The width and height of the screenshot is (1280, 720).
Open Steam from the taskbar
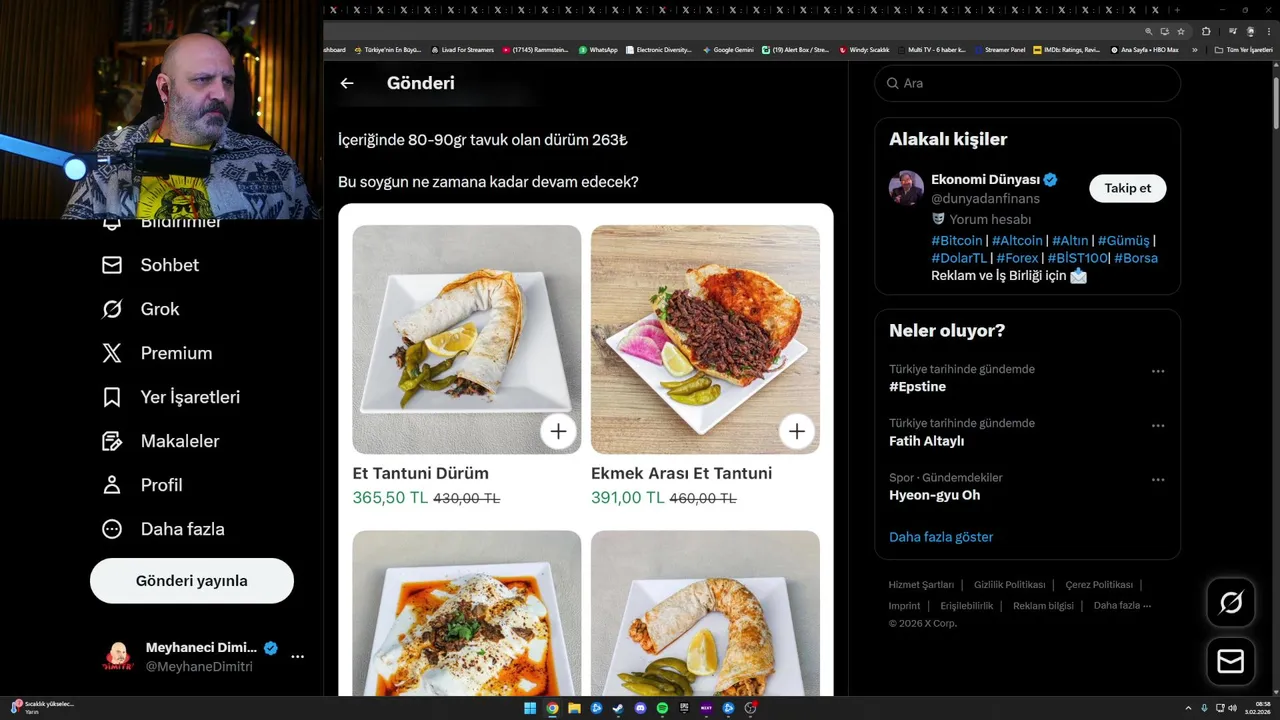618,708
